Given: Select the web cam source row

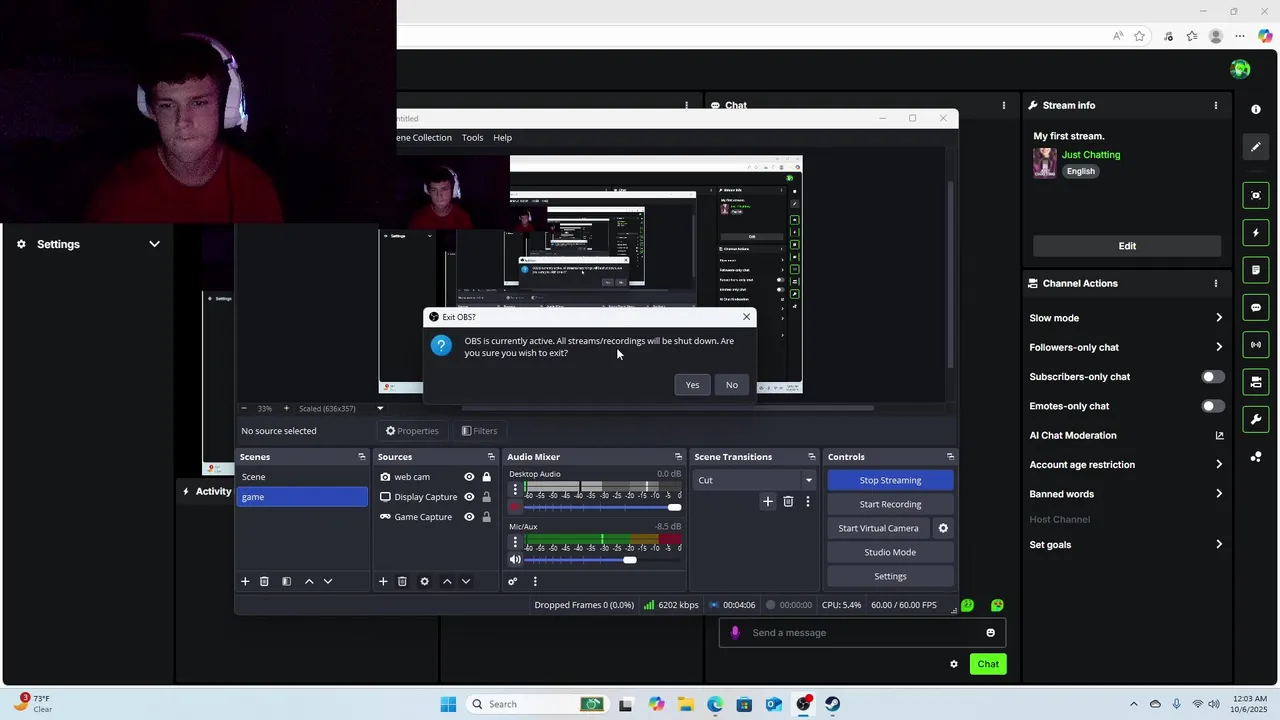Looking at the screenshot, I should pyautogui.click(x=434, y=477).
